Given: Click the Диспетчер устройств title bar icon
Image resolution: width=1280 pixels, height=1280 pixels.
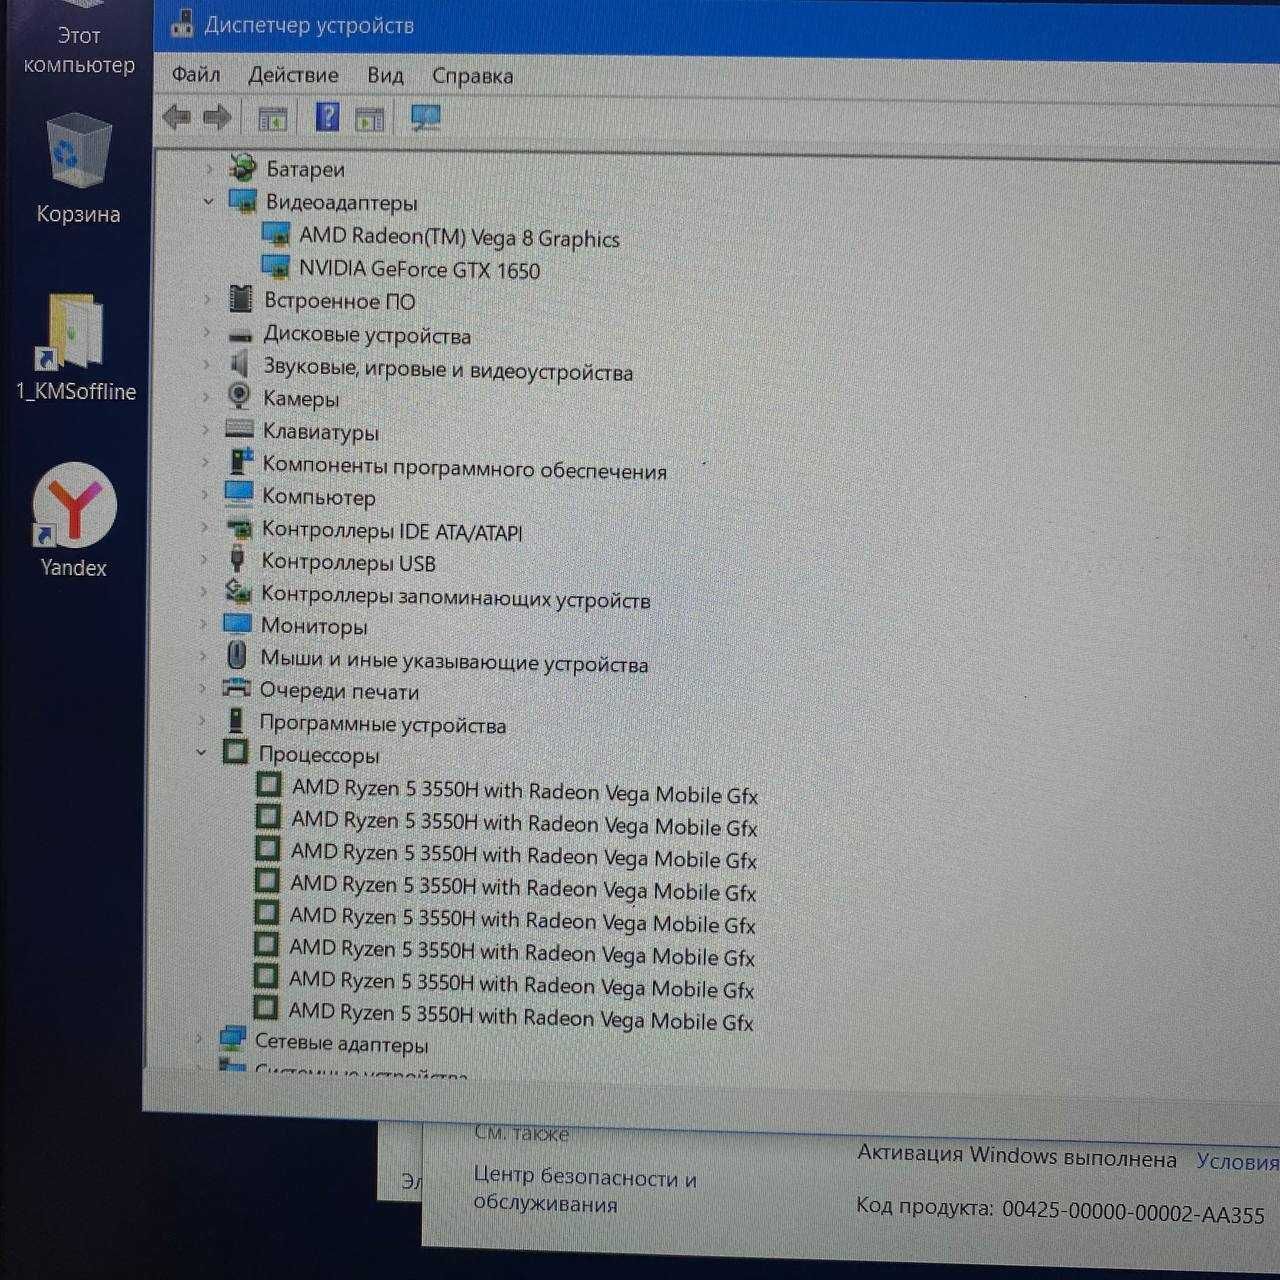Looking at the screenshot, I should pos(182,24).
